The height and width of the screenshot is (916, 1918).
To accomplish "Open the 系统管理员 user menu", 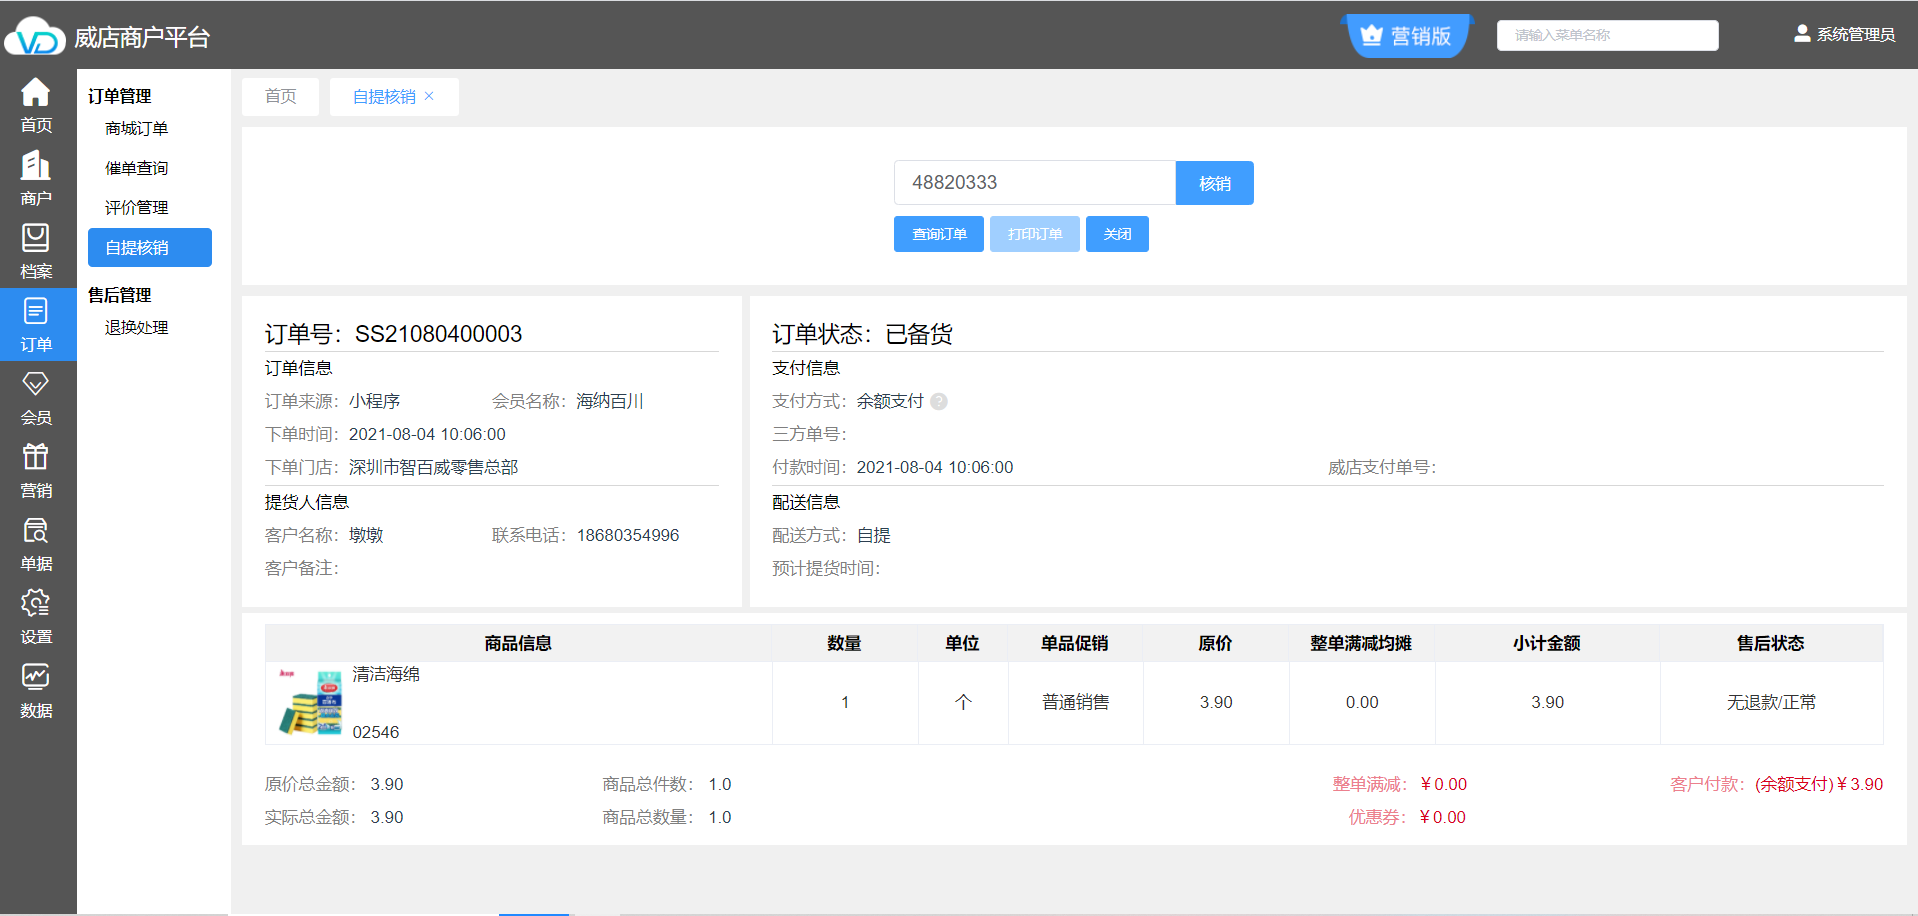I will tap(1844, 35).
